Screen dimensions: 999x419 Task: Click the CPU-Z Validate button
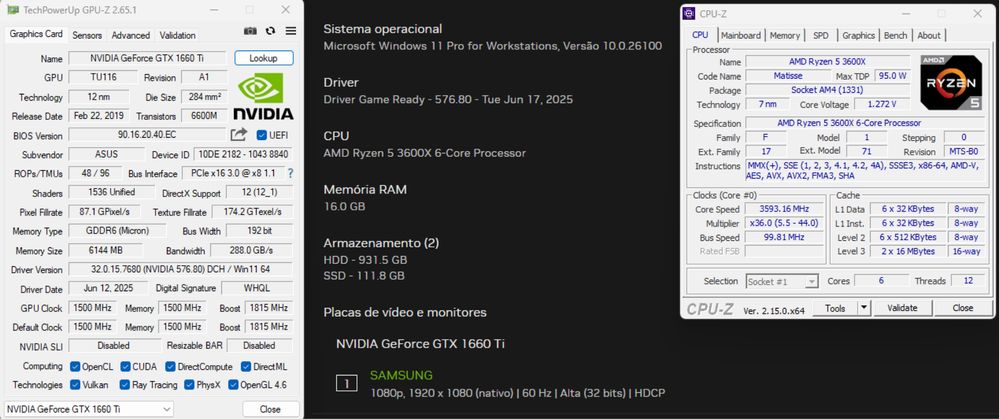click(902, 308)
